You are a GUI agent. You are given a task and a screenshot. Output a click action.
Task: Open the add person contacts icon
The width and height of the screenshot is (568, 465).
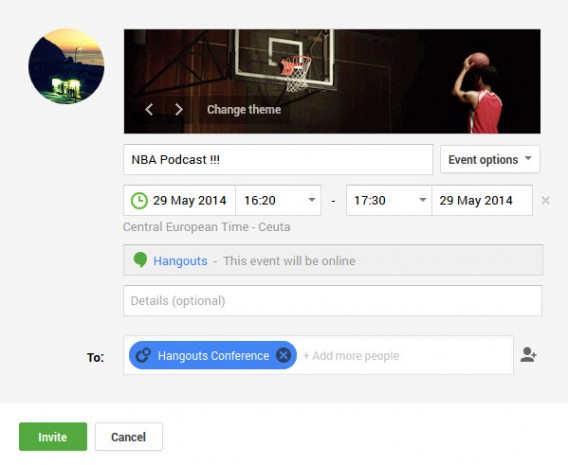[x=529, y=355]
